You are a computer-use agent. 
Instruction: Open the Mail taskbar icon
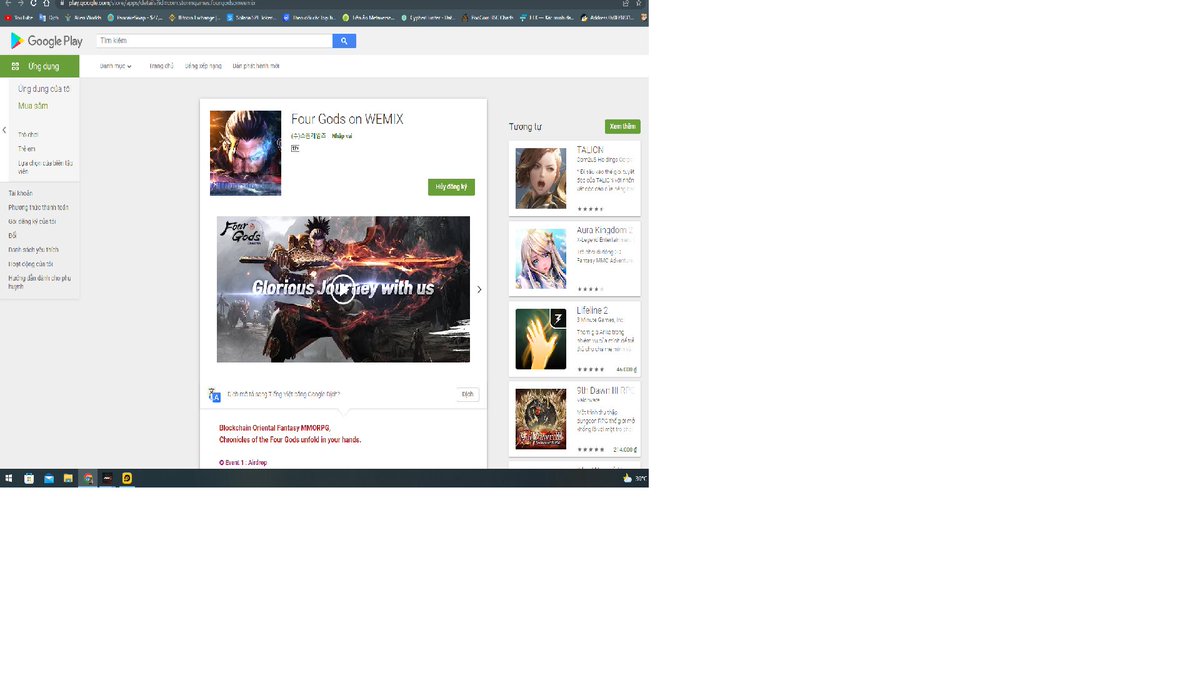click(x=48, y=479)
